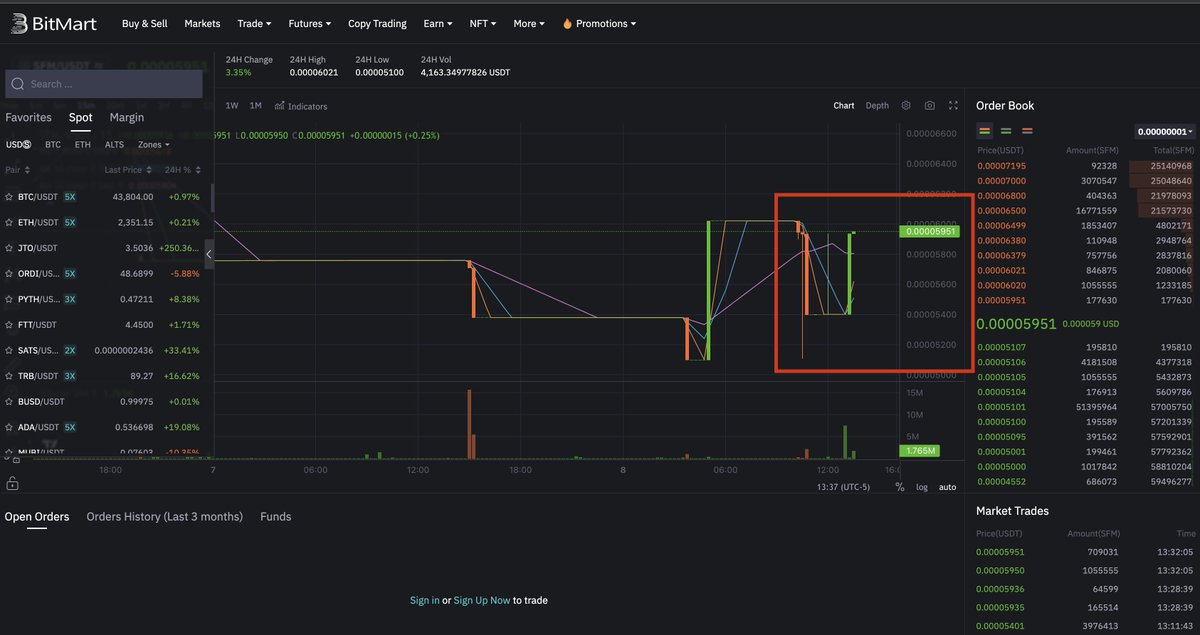This screenshot has width=1200, height=635.
Task: Open Copy Trading page
Action: pyautogui.click(x=377, y=23)
